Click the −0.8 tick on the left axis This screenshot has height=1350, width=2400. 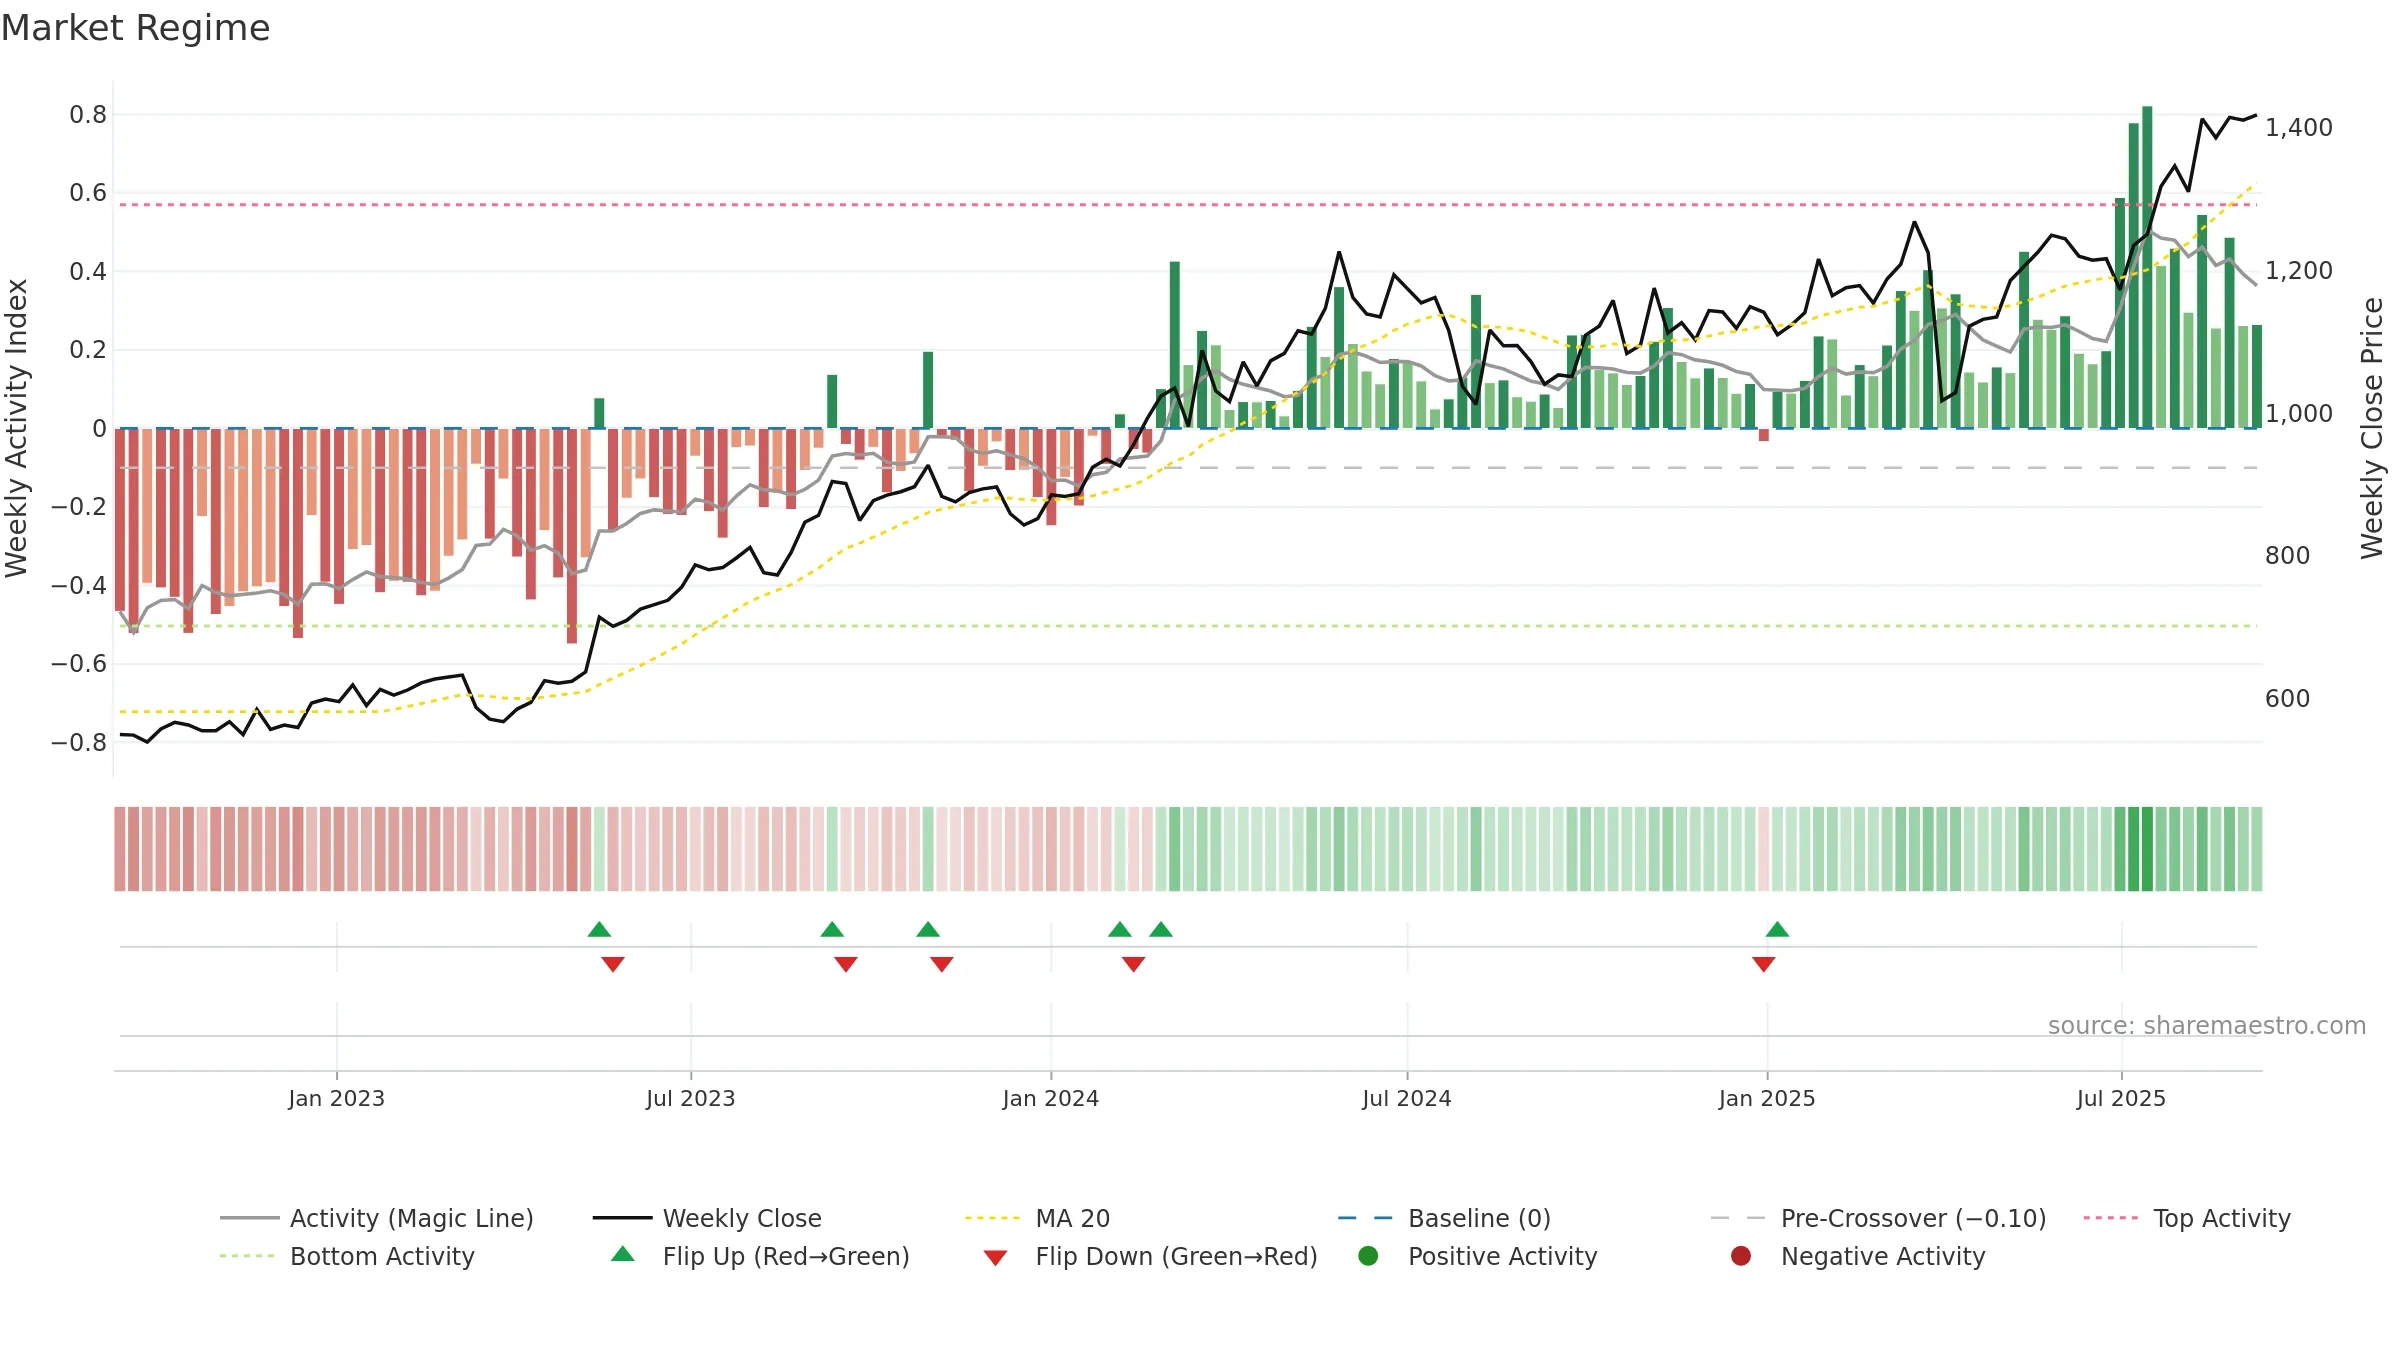(79, 742)
